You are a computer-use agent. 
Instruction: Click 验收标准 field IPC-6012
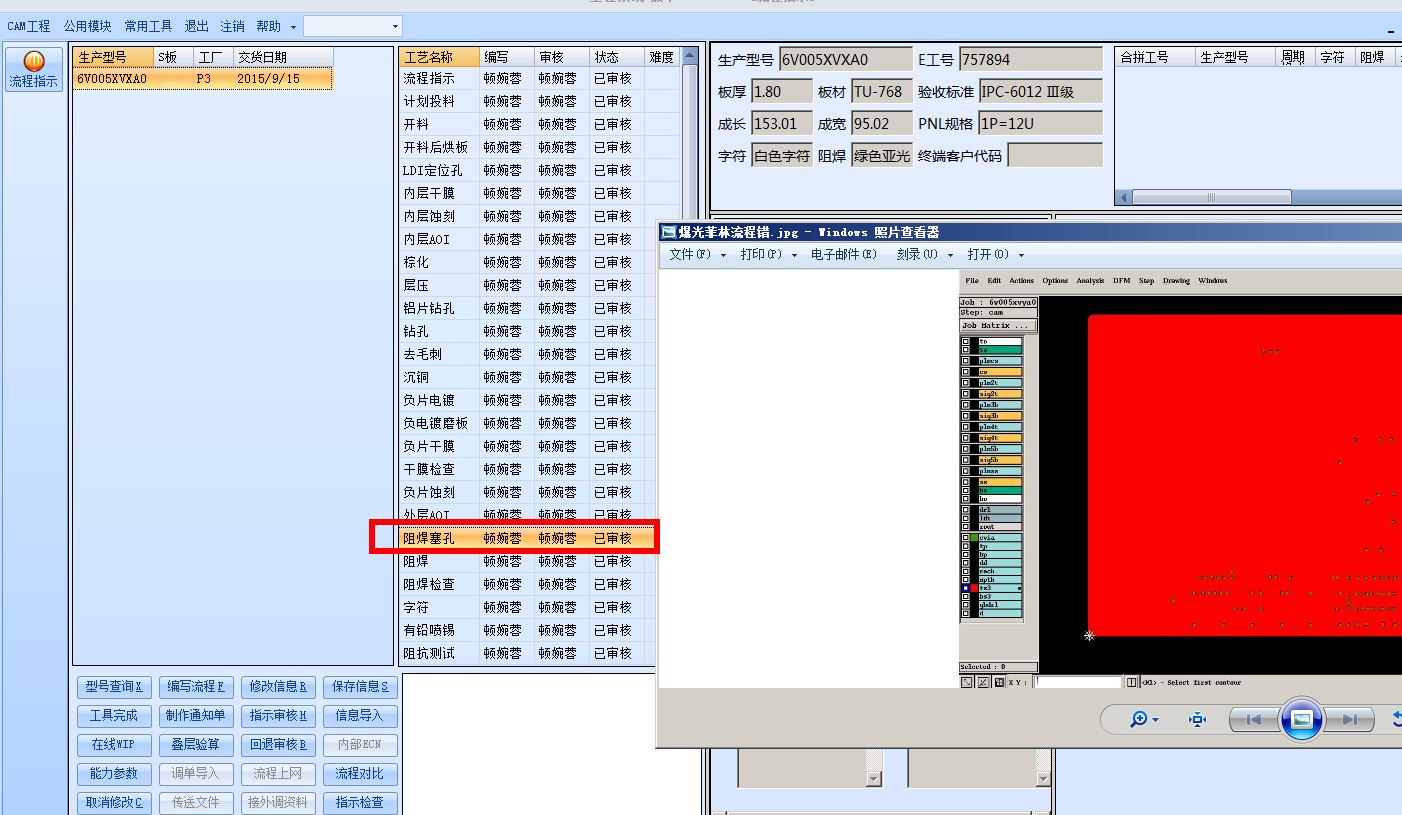(1040, 91)
